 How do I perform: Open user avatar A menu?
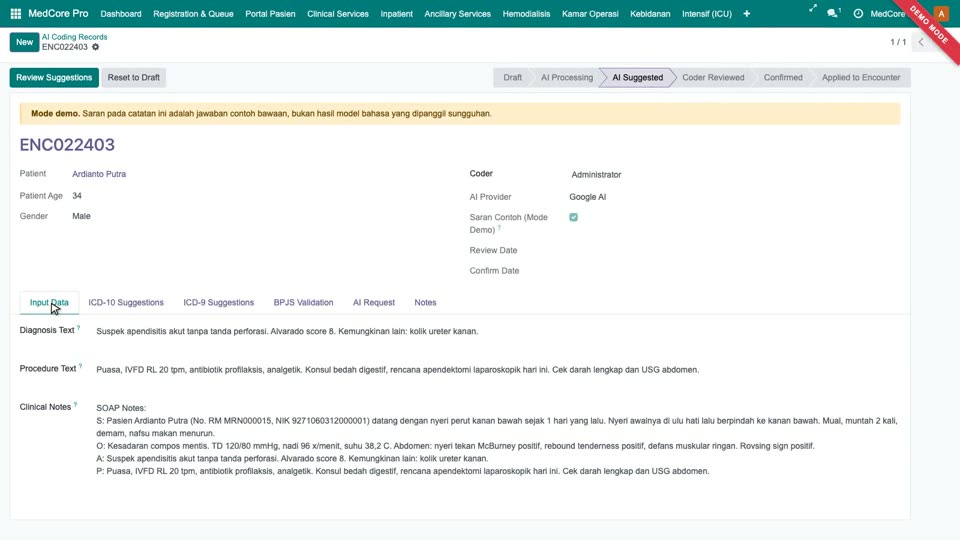pyautogui.click(x=941, y=13)
